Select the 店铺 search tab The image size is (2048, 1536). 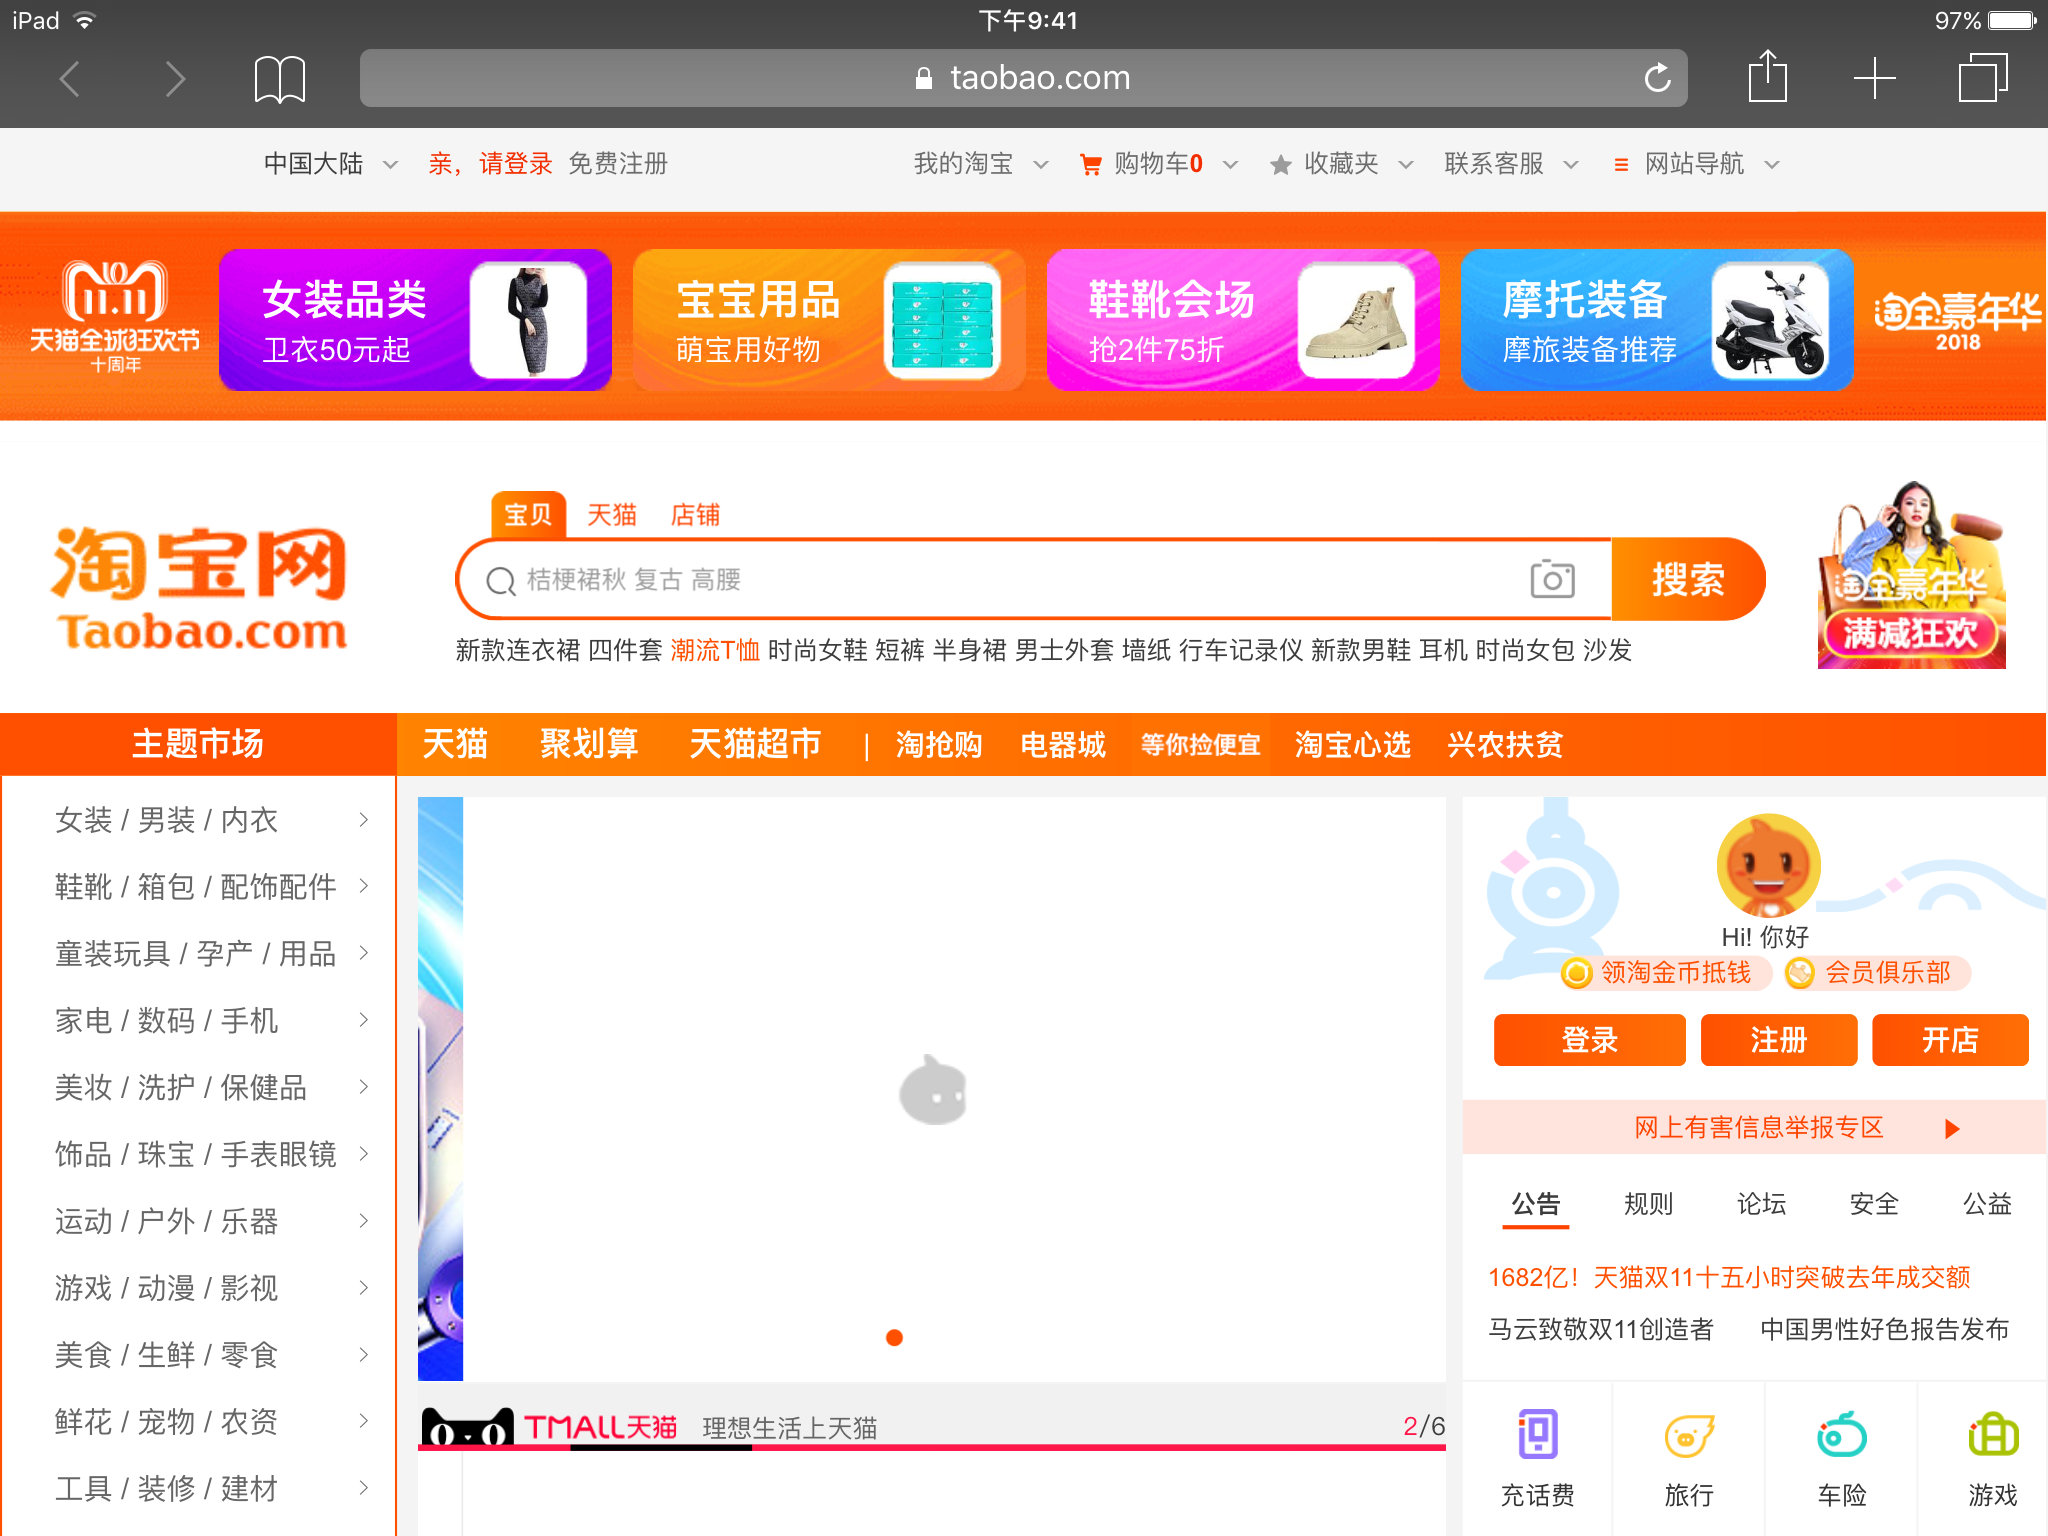tap(695, 515)
